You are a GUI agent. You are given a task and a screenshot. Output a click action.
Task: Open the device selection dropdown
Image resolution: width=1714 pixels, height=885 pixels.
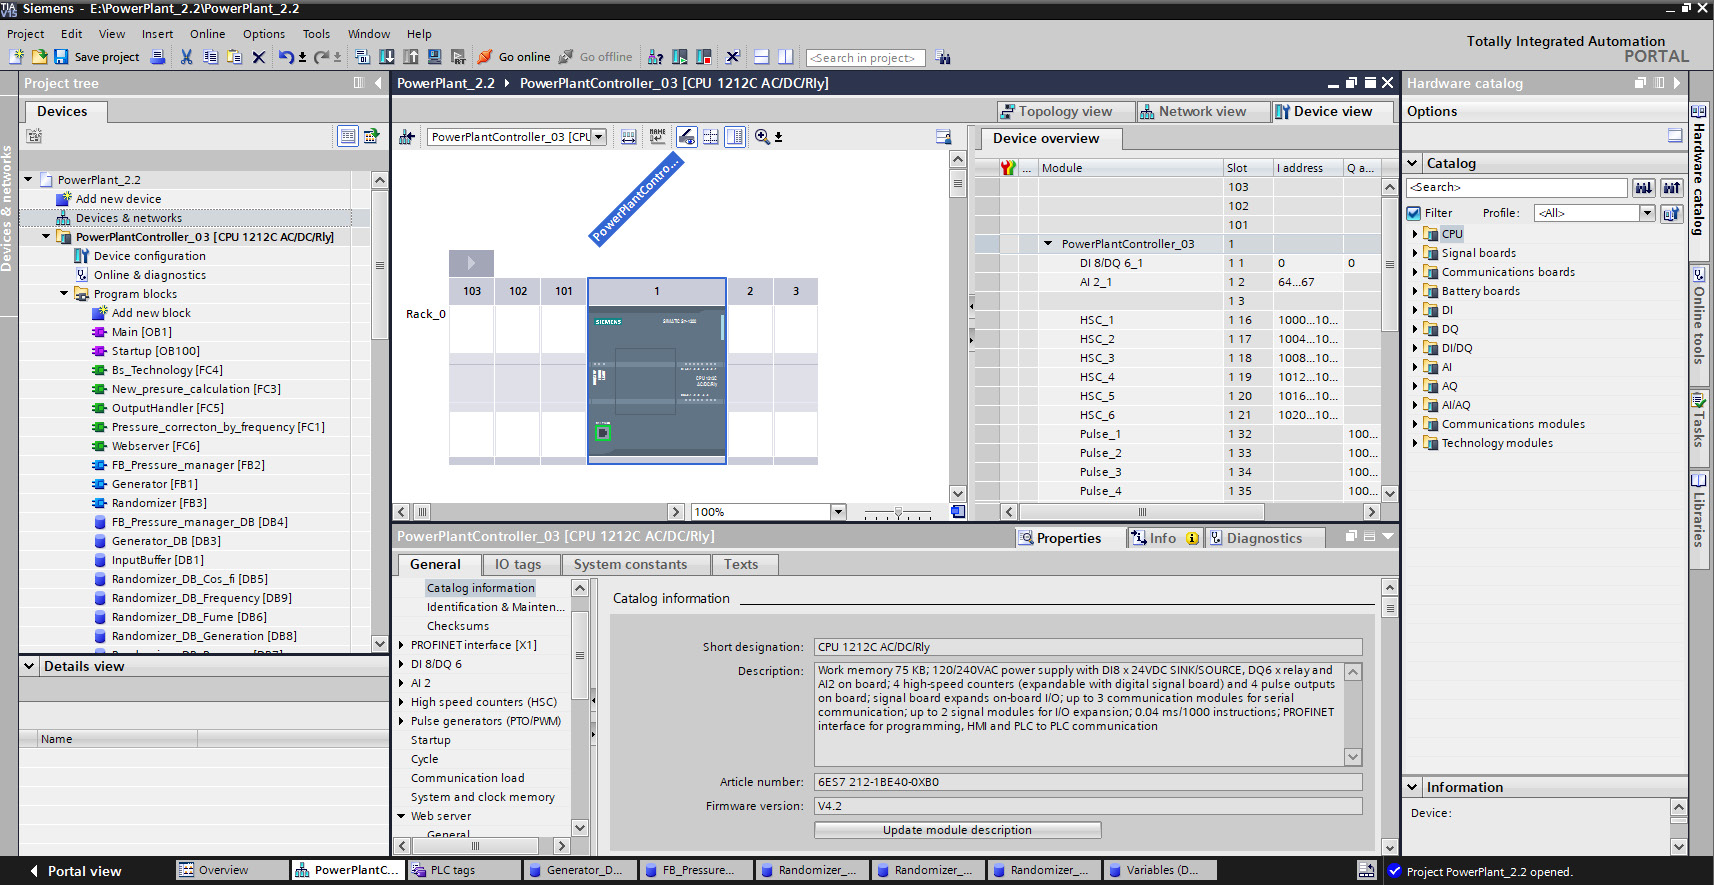coord(599,137)
